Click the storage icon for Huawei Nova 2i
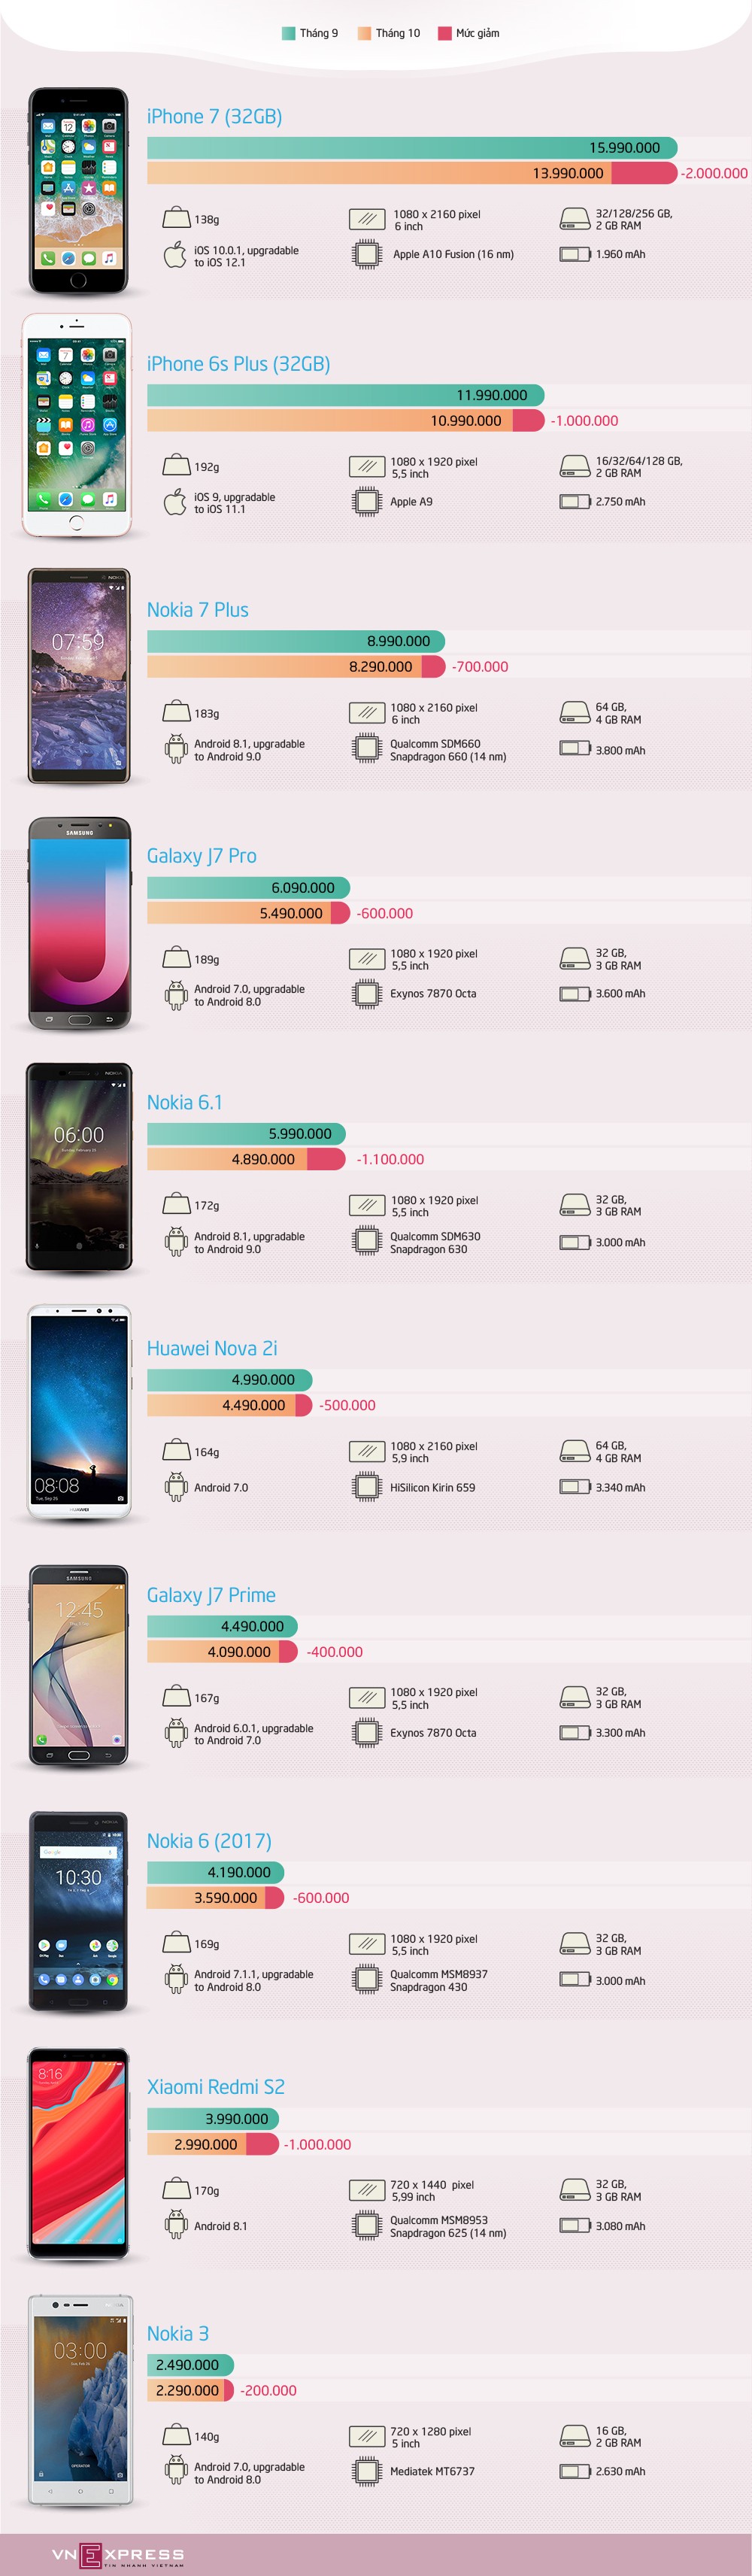 click(x=575, y=1450)
